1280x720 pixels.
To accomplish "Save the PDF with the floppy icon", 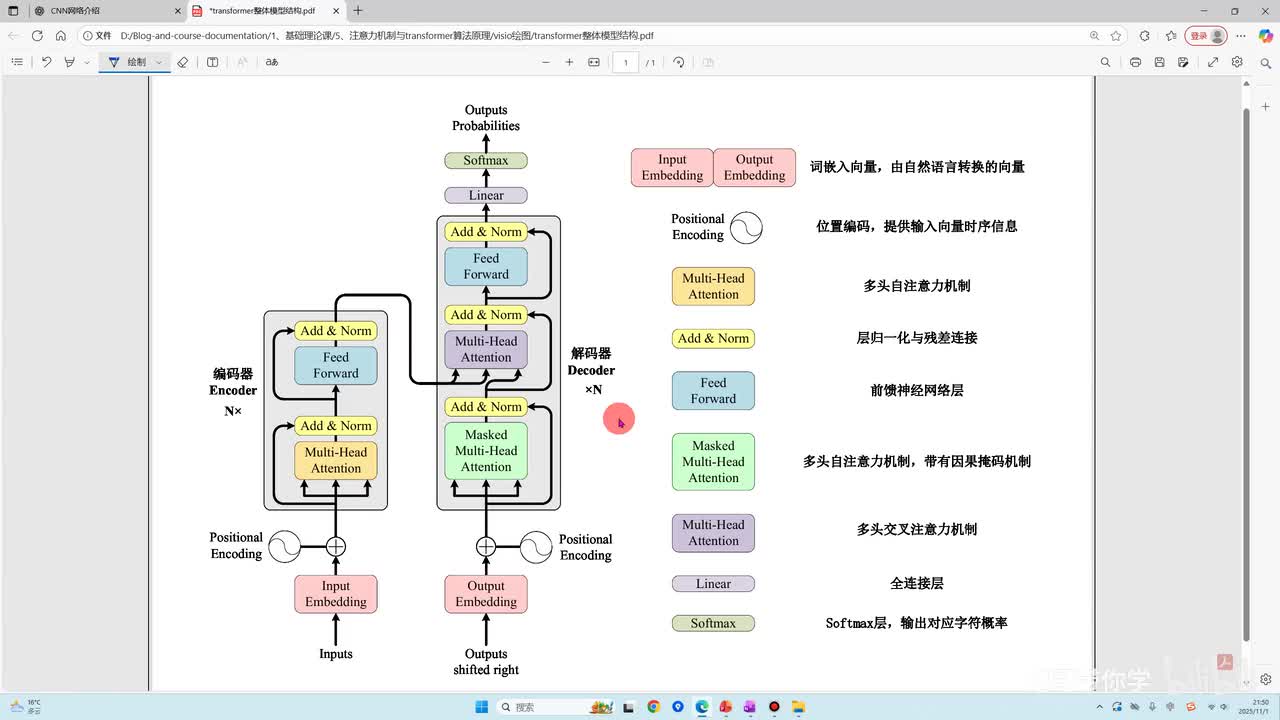I will pyautogui.click(x=1159, y=62).
